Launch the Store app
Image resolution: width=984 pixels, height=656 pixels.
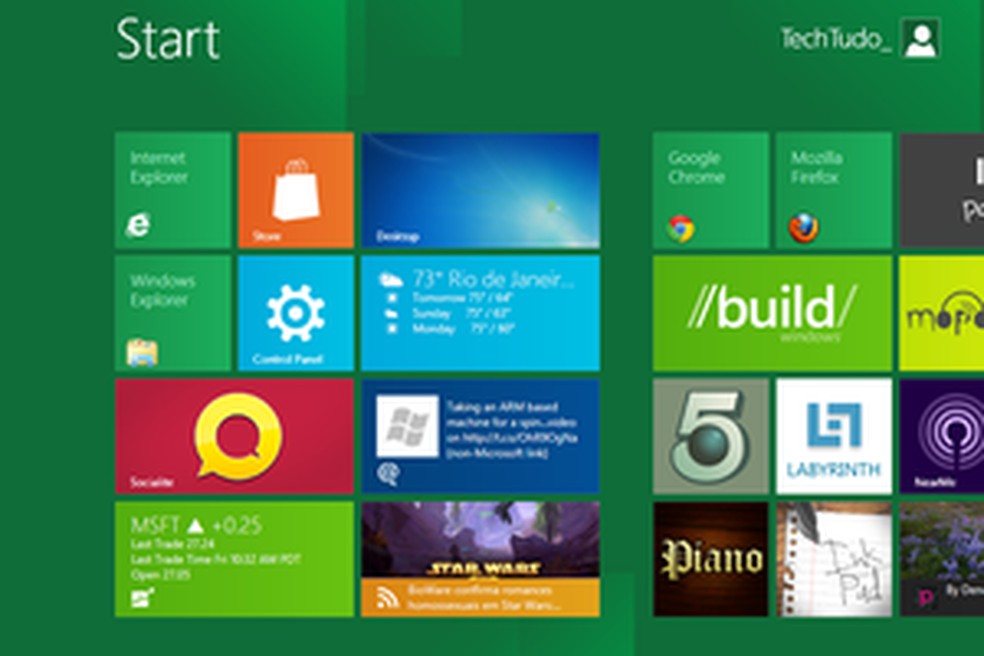[295, 188]
